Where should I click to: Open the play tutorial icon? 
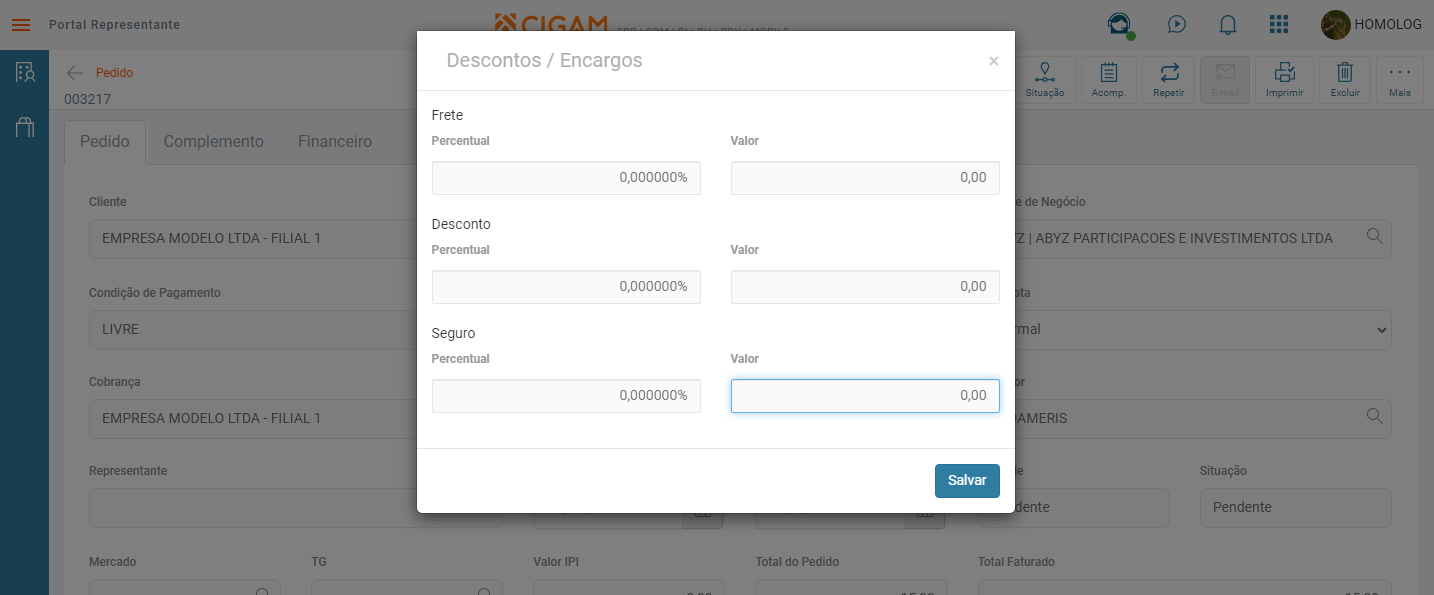click(1177, 24)
